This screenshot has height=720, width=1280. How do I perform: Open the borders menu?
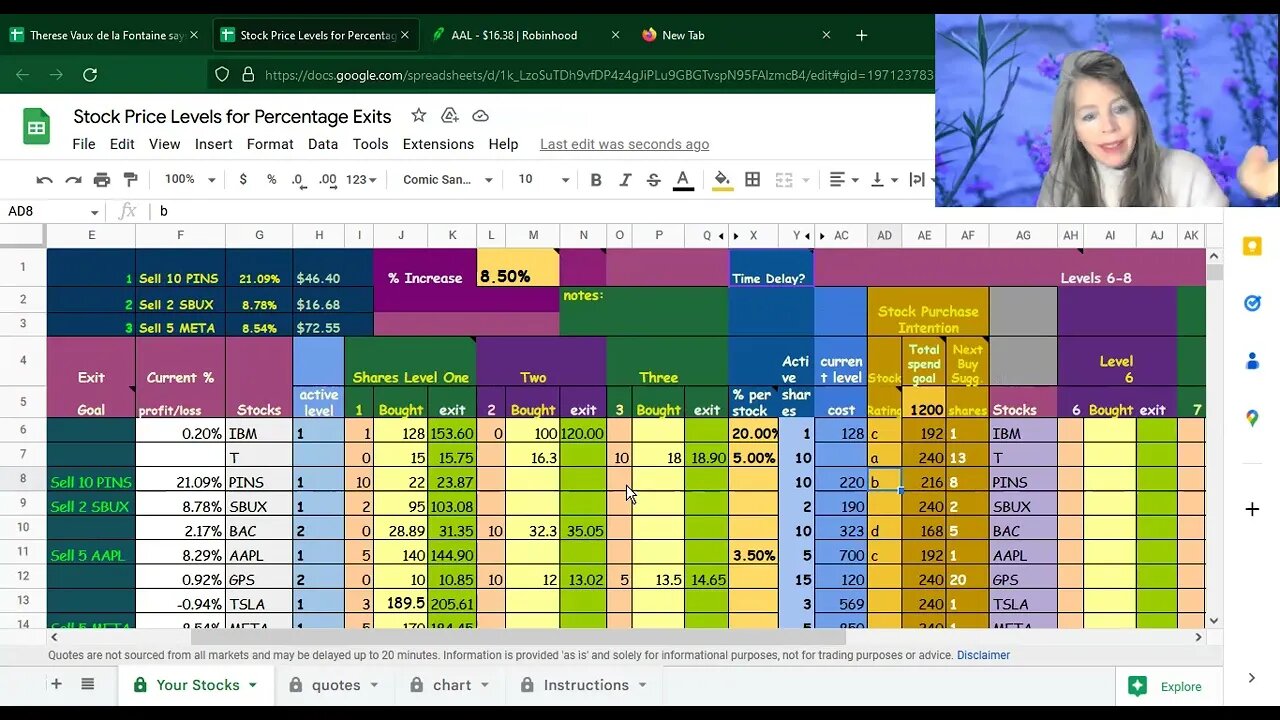click(x=753, y=180)
